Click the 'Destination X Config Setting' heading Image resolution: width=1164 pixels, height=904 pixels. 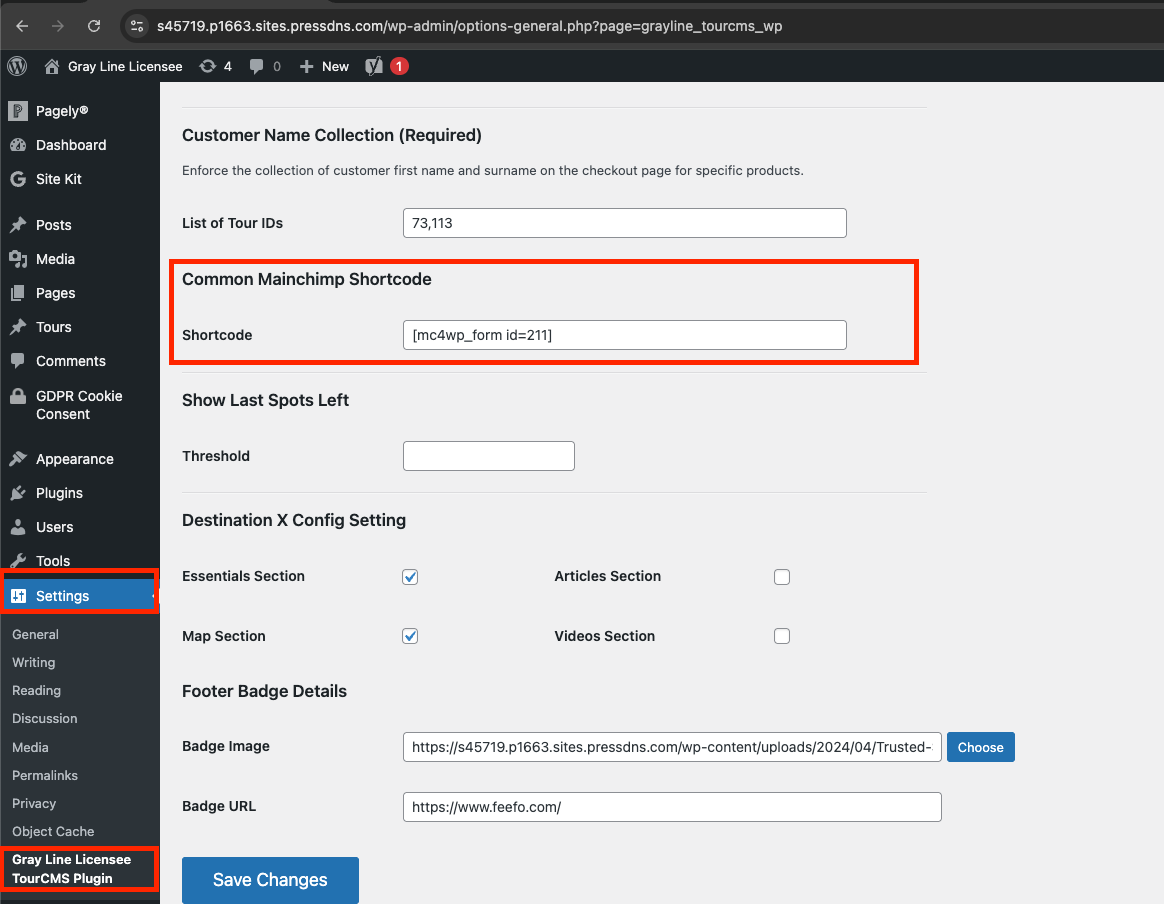pyautogui.click(x=294, y=520)
